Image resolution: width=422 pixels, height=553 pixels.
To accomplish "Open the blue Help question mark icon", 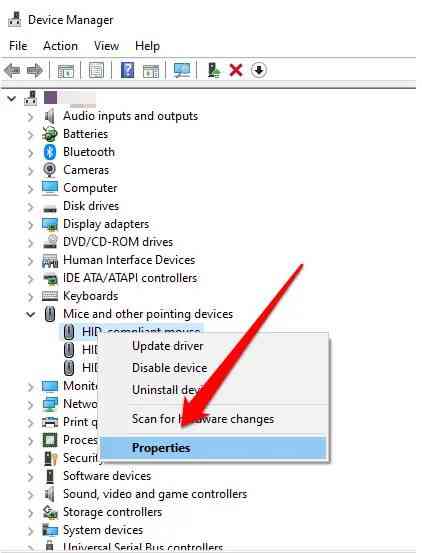I will click(x=127, y=70).
